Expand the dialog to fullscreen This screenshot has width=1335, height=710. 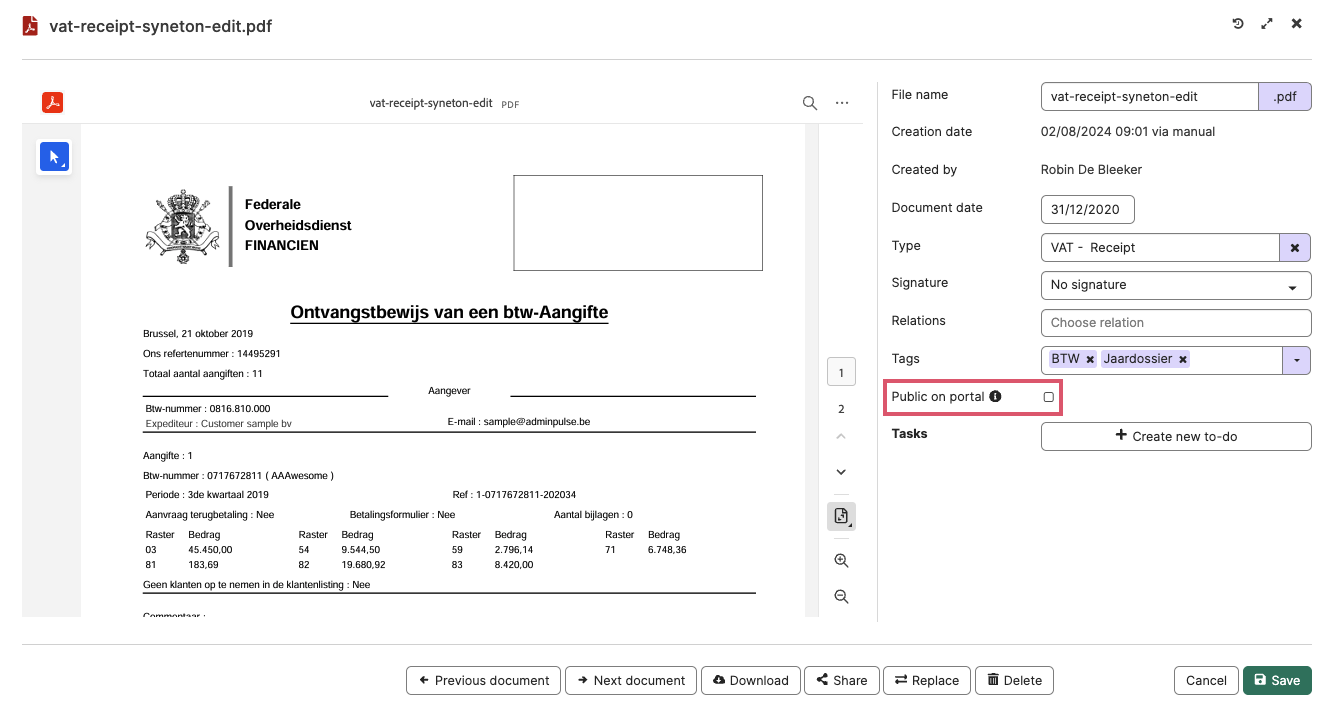[x=1267, y=24]
